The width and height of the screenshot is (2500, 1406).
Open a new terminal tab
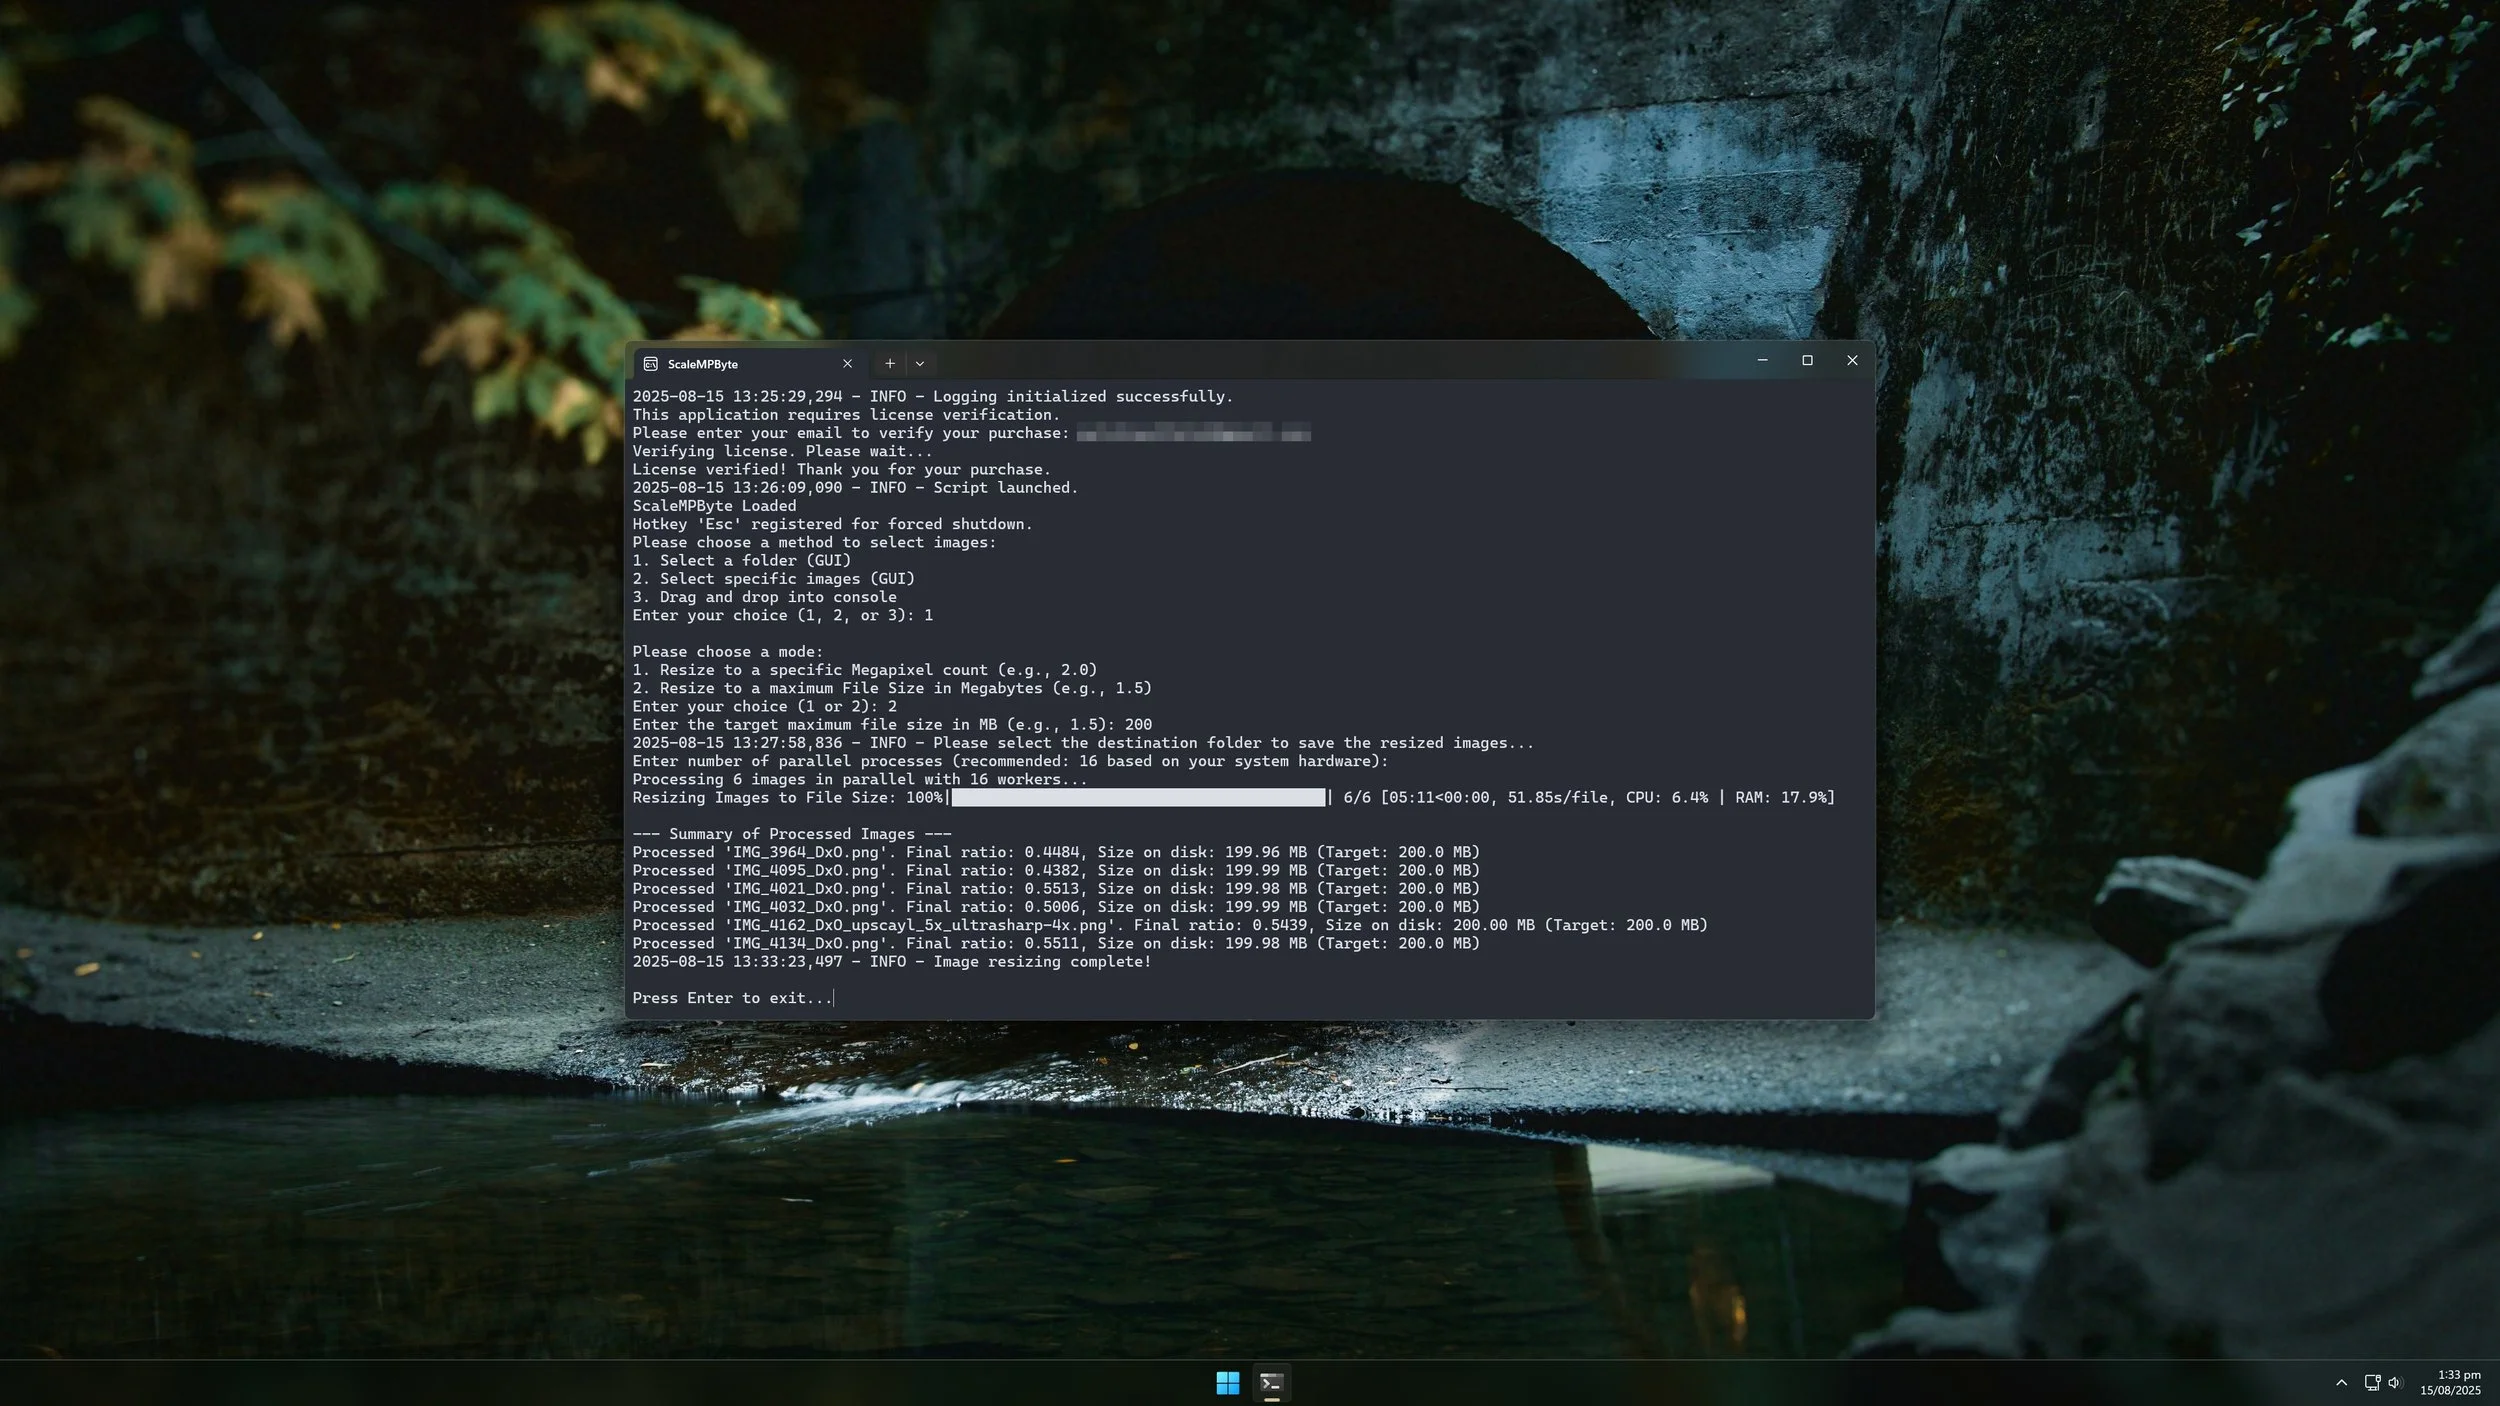pos(889,364)
